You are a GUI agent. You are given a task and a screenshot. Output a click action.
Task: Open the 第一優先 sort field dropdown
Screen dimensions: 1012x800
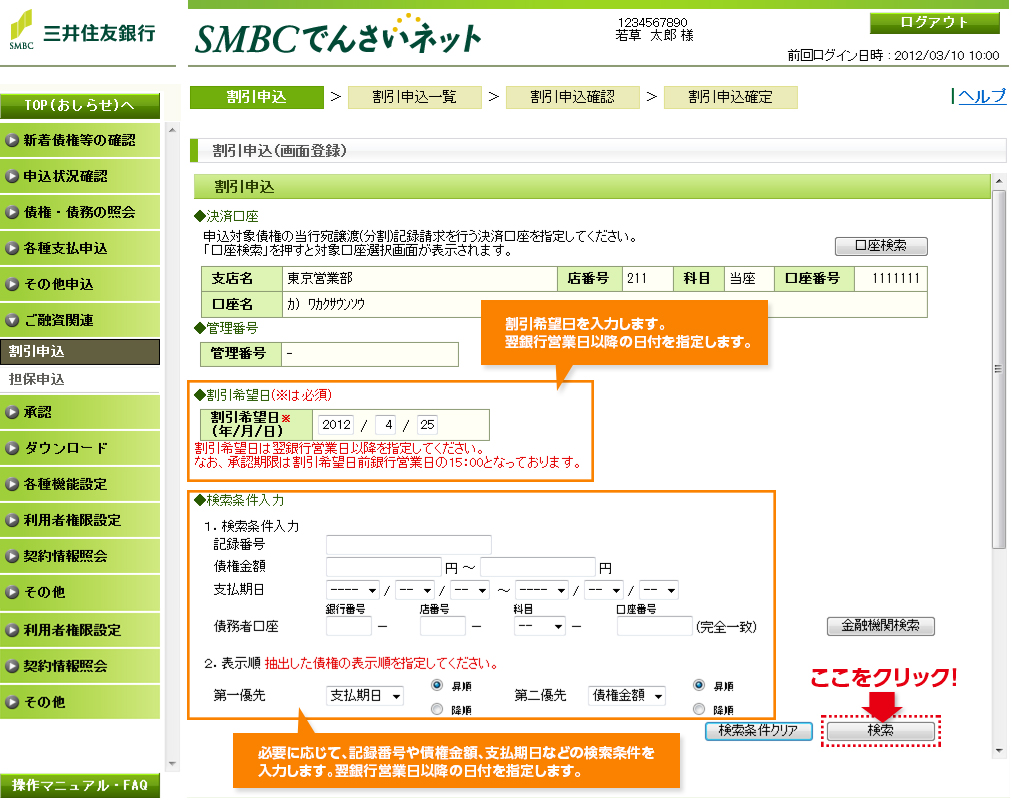(x=365, y=695)
